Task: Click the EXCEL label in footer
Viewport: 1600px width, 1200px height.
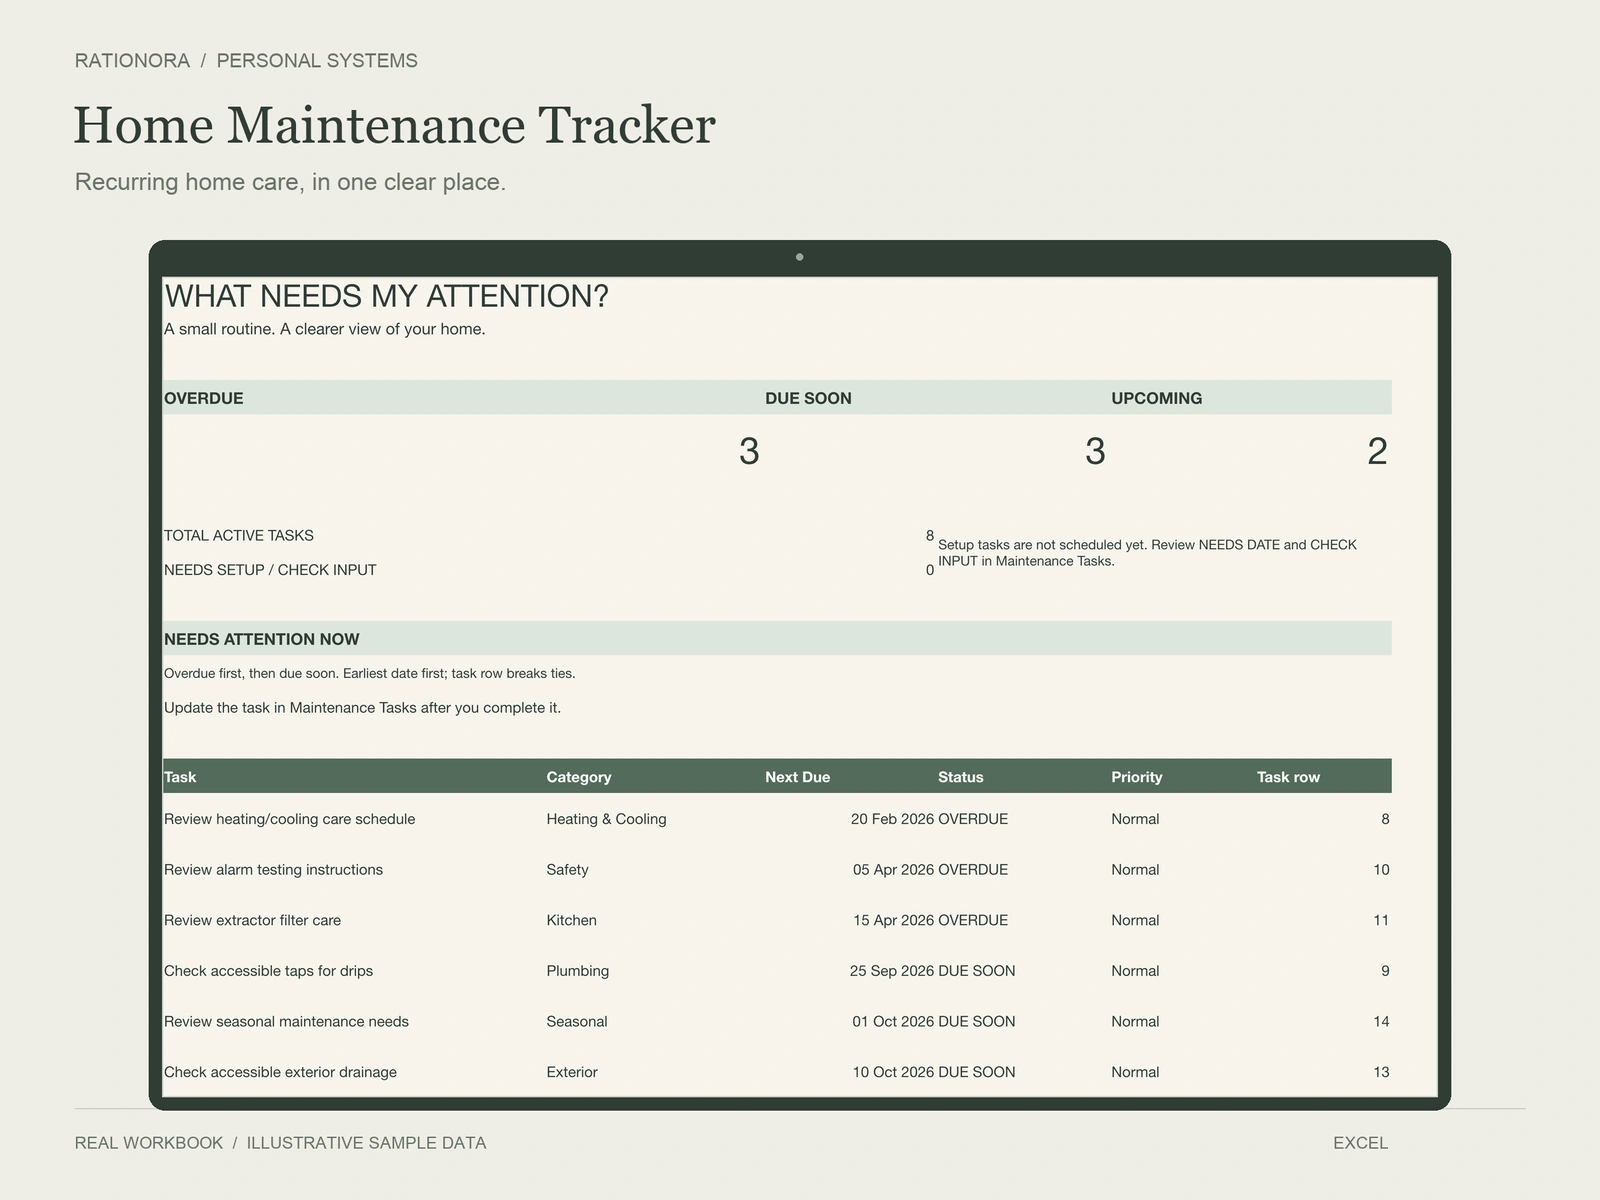Action: (1360, 1143)
